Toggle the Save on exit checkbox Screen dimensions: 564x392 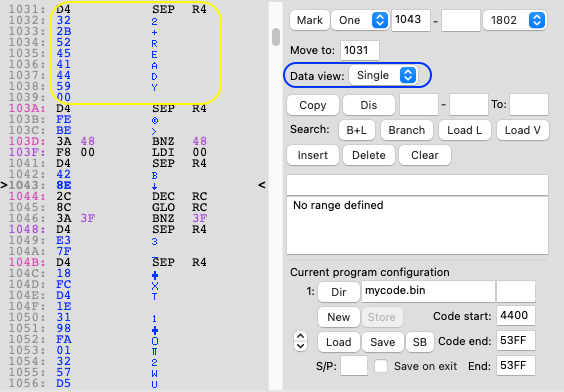pos(381,366)
